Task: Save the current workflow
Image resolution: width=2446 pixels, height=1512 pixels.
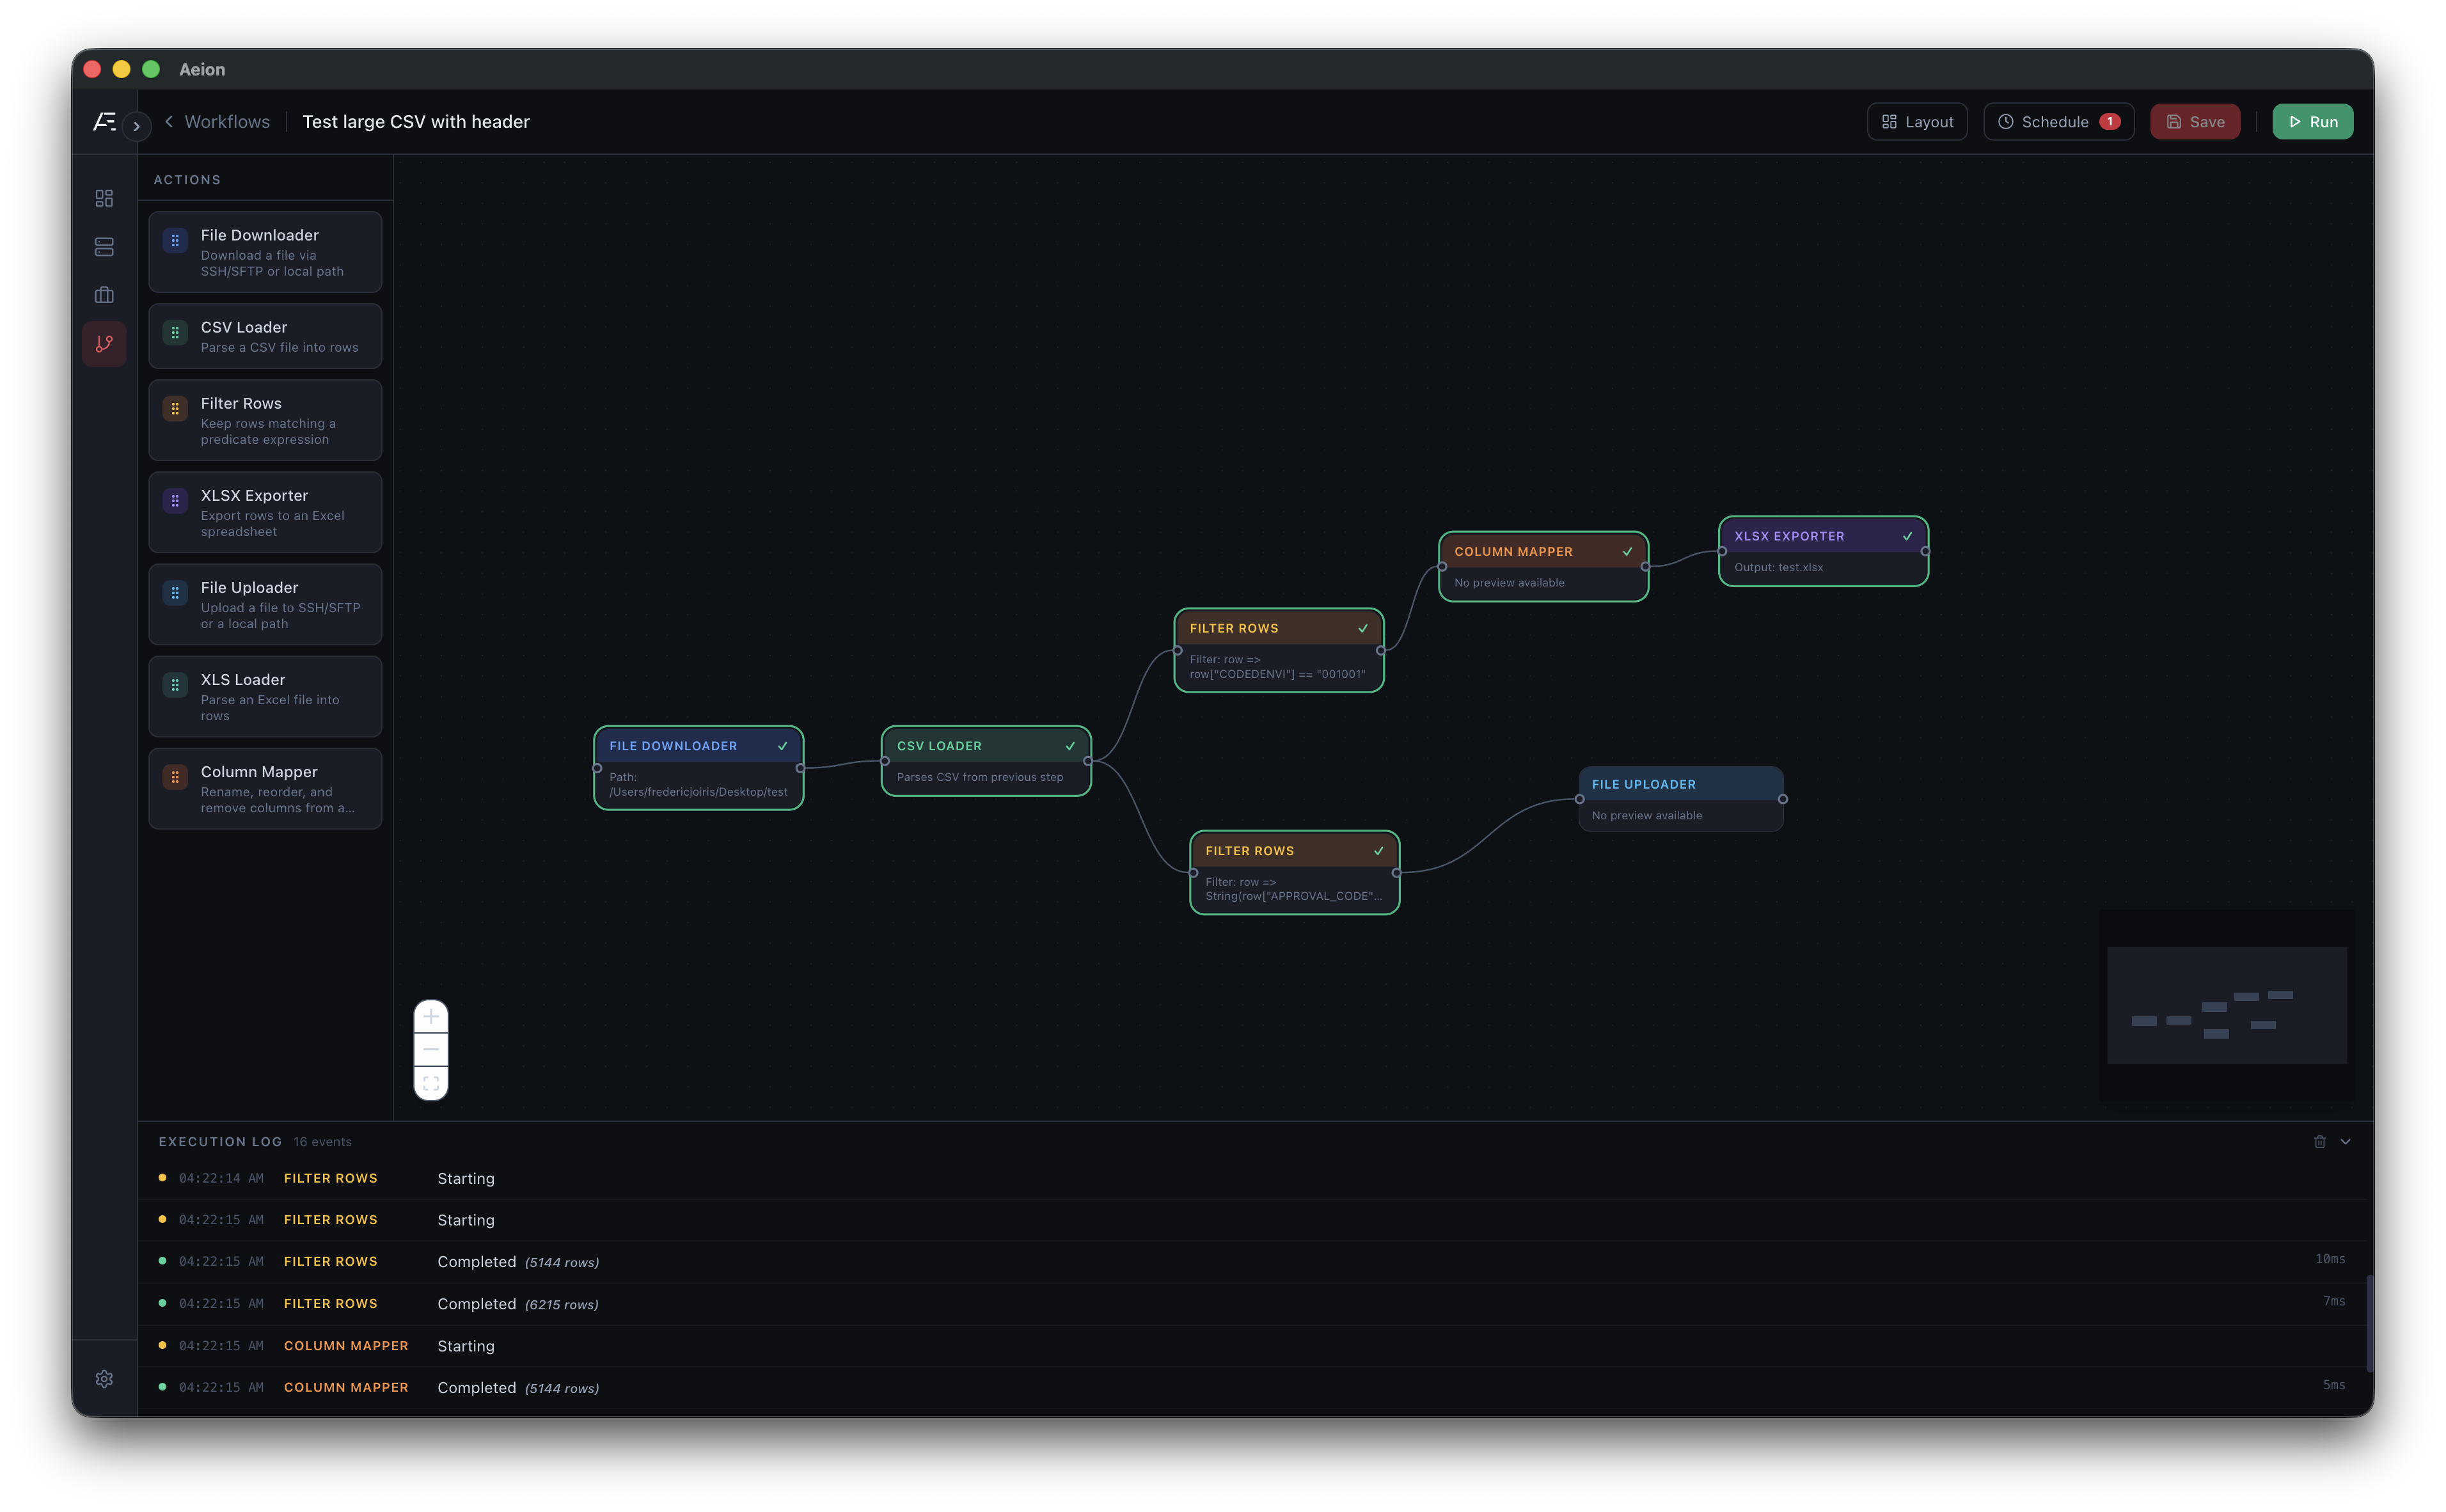Action: (x=2195, y=121)
